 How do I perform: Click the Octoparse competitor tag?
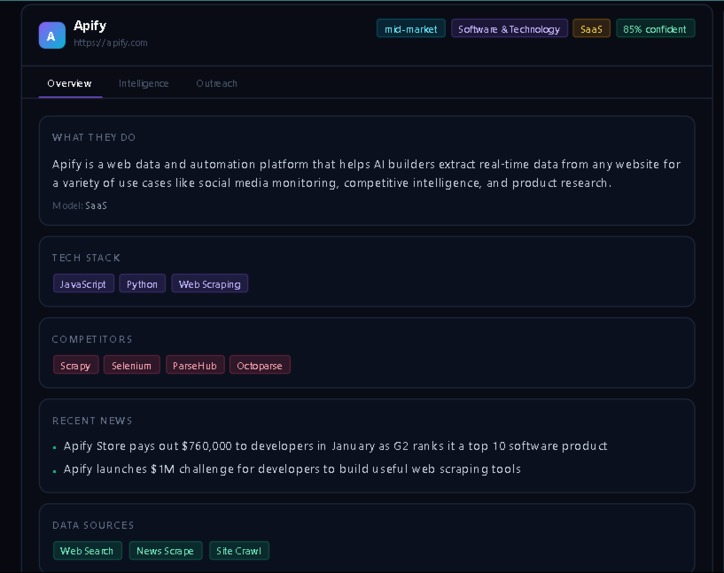[x=259, y=365]
